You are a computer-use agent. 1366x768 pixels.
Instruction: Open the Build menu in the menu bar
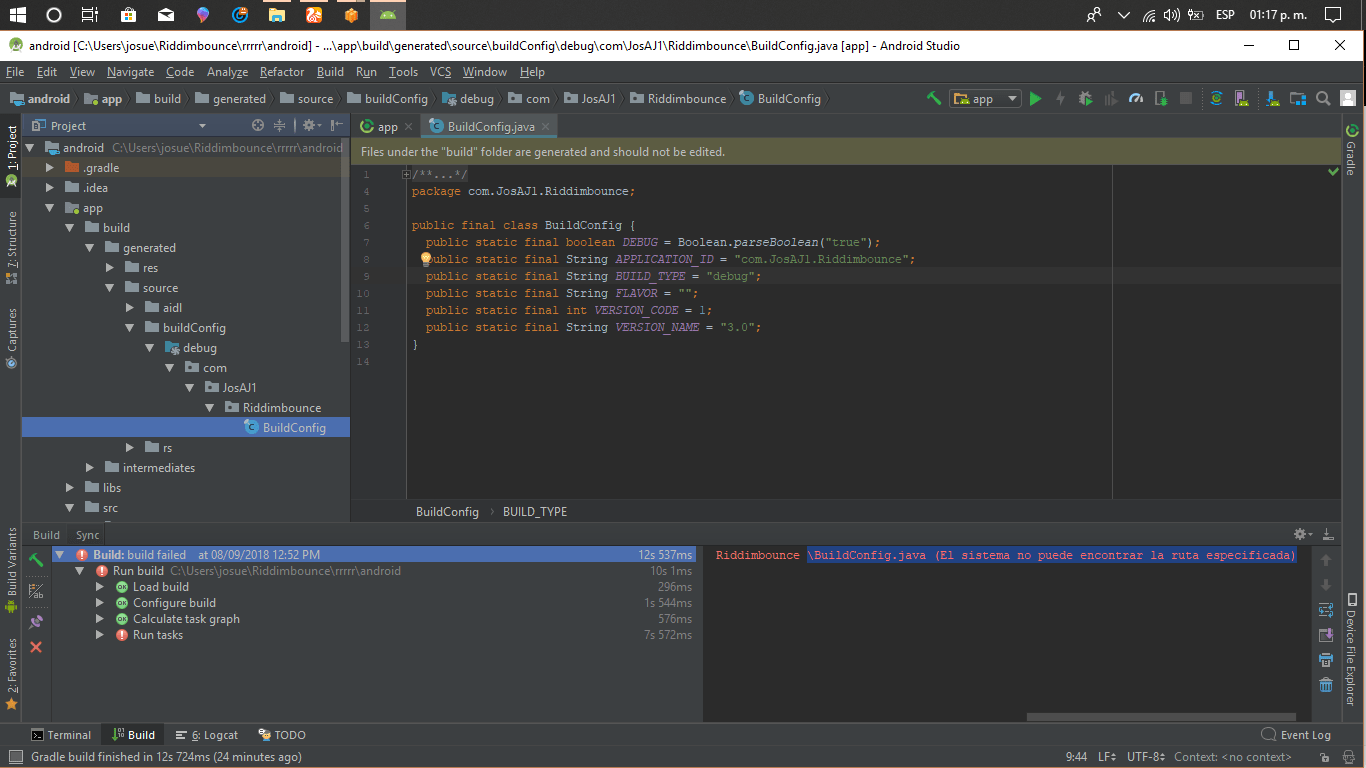(x=330, y=71)
